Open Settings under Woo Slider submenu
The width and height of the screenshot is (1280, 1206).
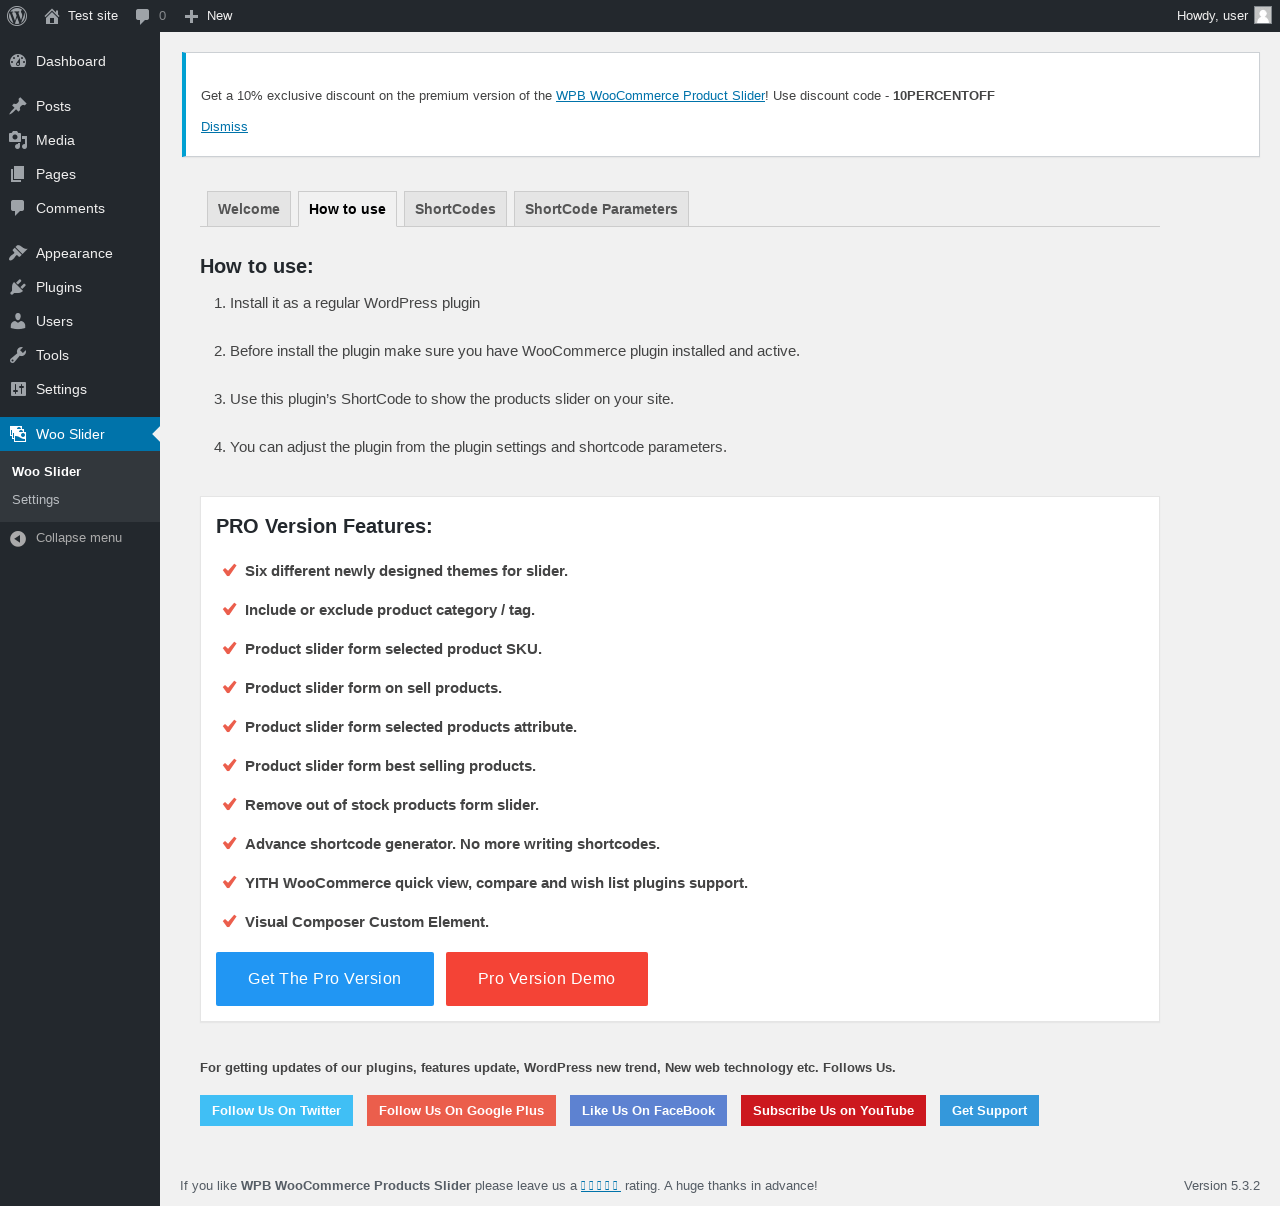36,500
